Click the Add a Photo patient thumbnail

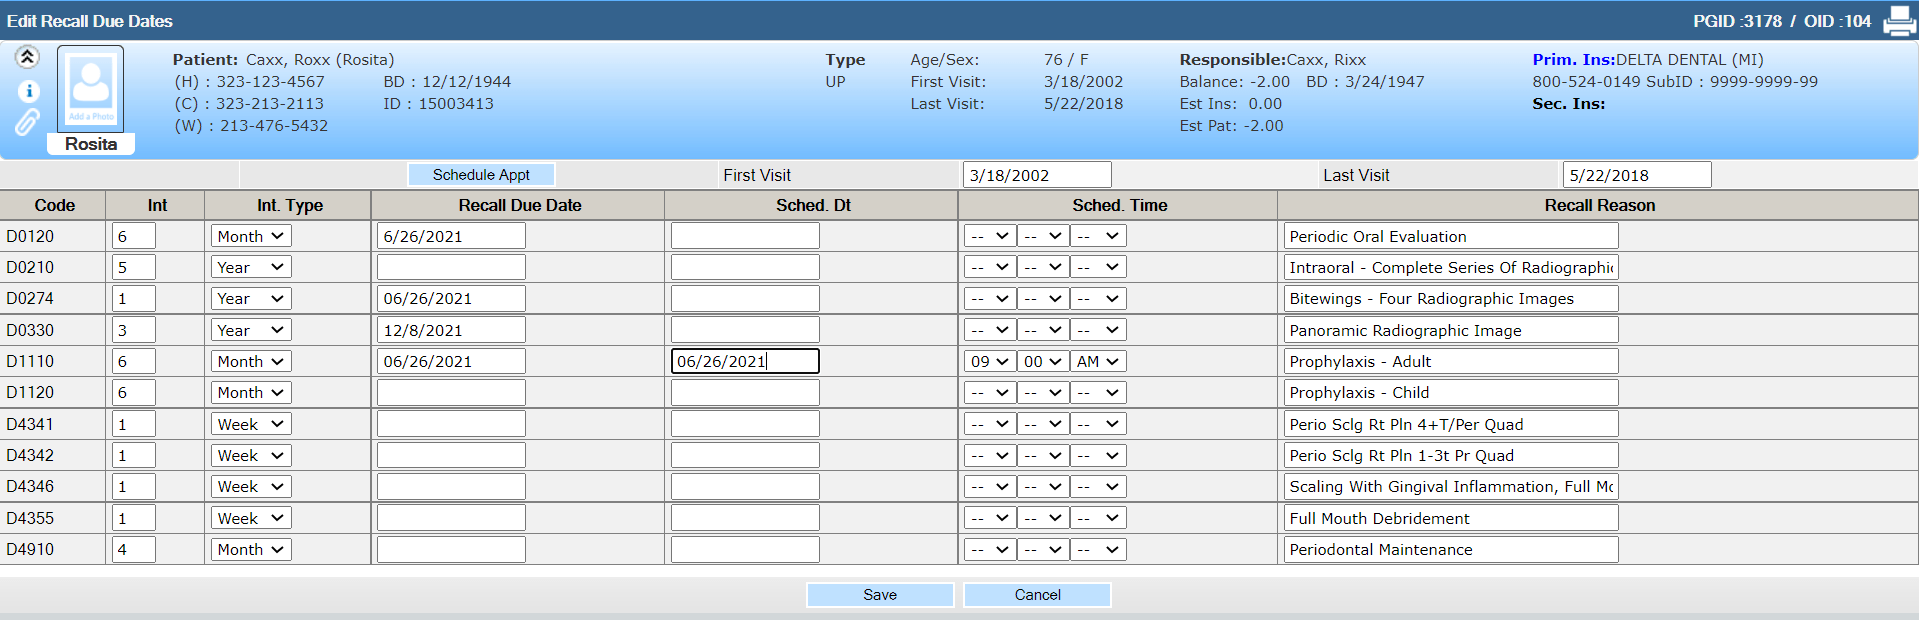91,89
